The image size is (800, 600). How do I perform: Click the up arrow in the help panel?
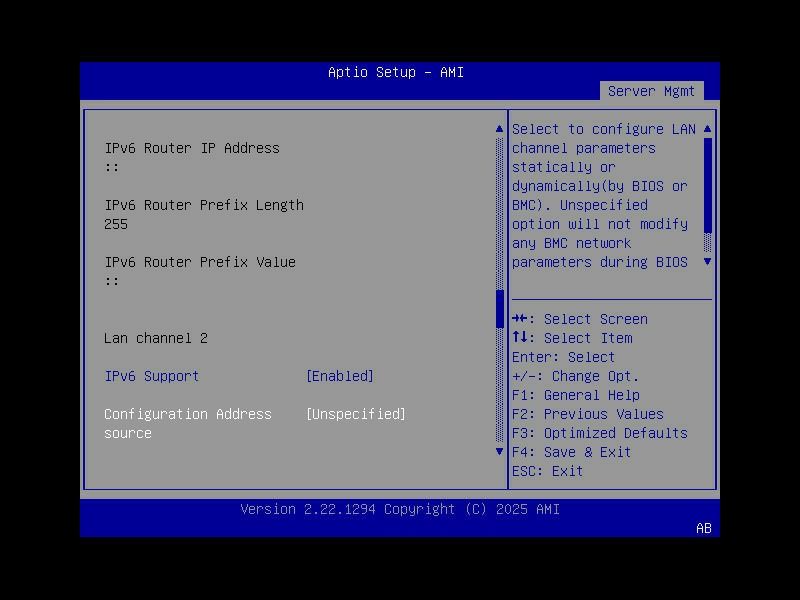pos(706,128)
